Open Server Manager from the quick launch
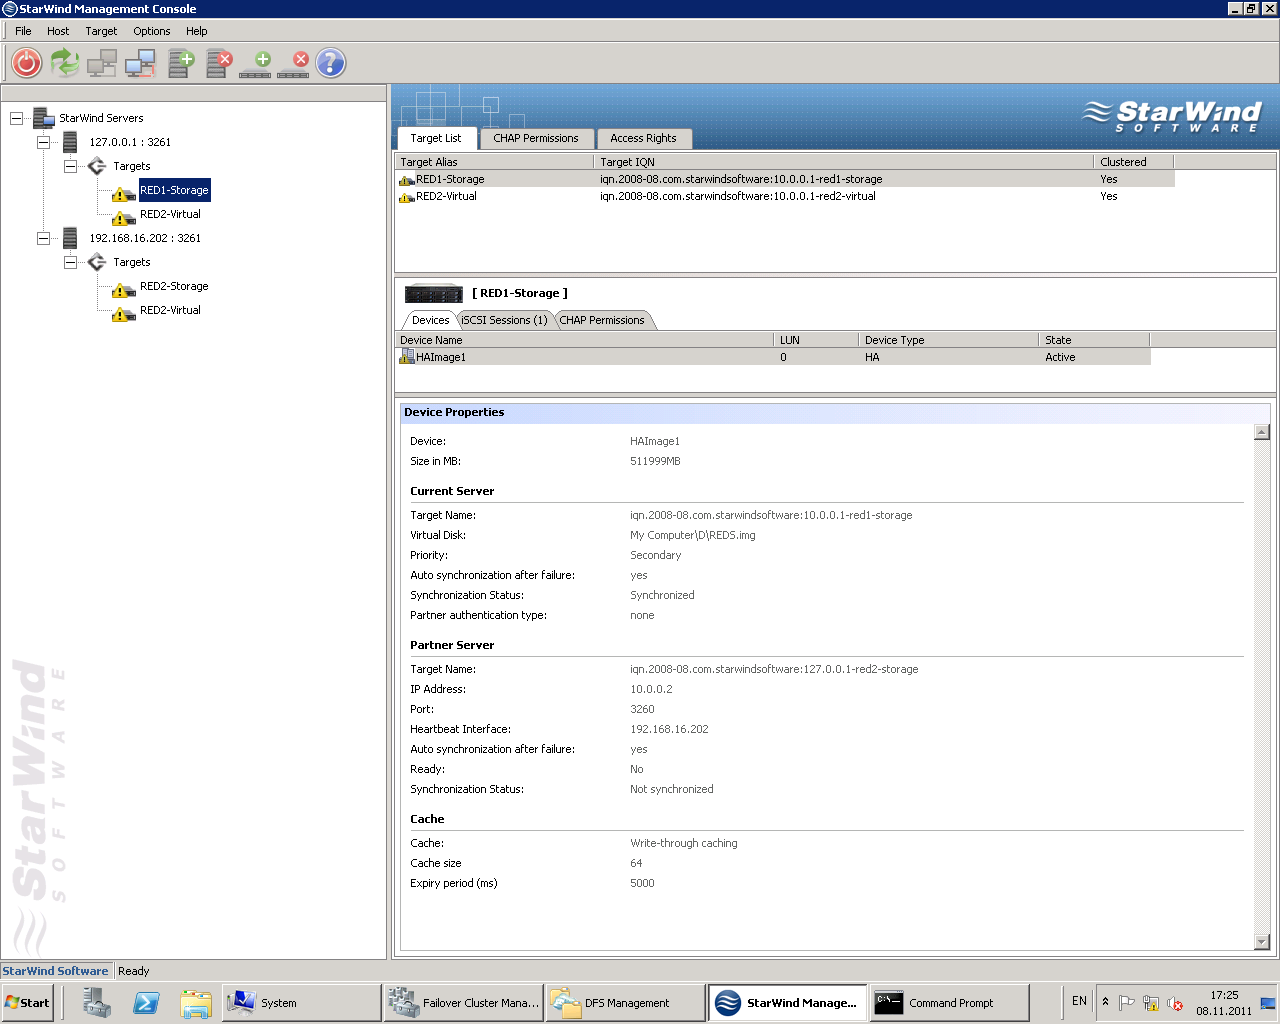The image size is (1280, 1024). [x=97, y=1002]
